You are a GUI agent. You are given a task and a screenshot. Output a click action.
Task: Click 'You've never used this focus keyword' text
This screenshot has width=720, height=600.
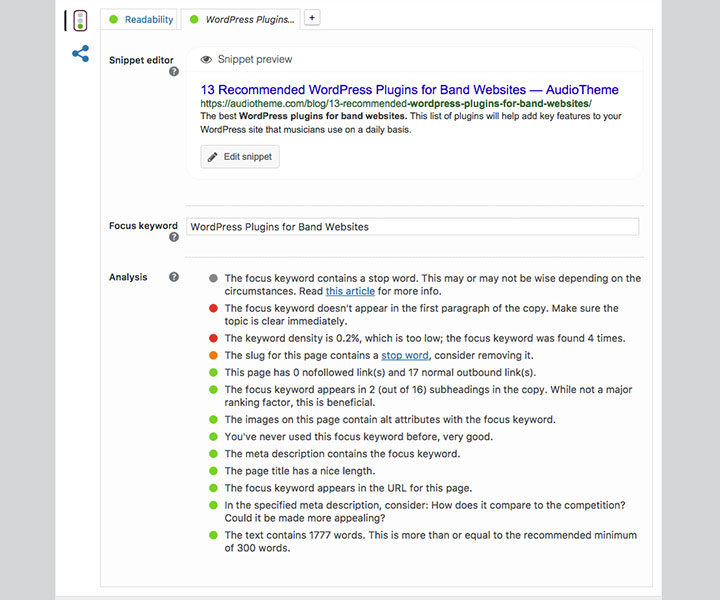point(359,437)
